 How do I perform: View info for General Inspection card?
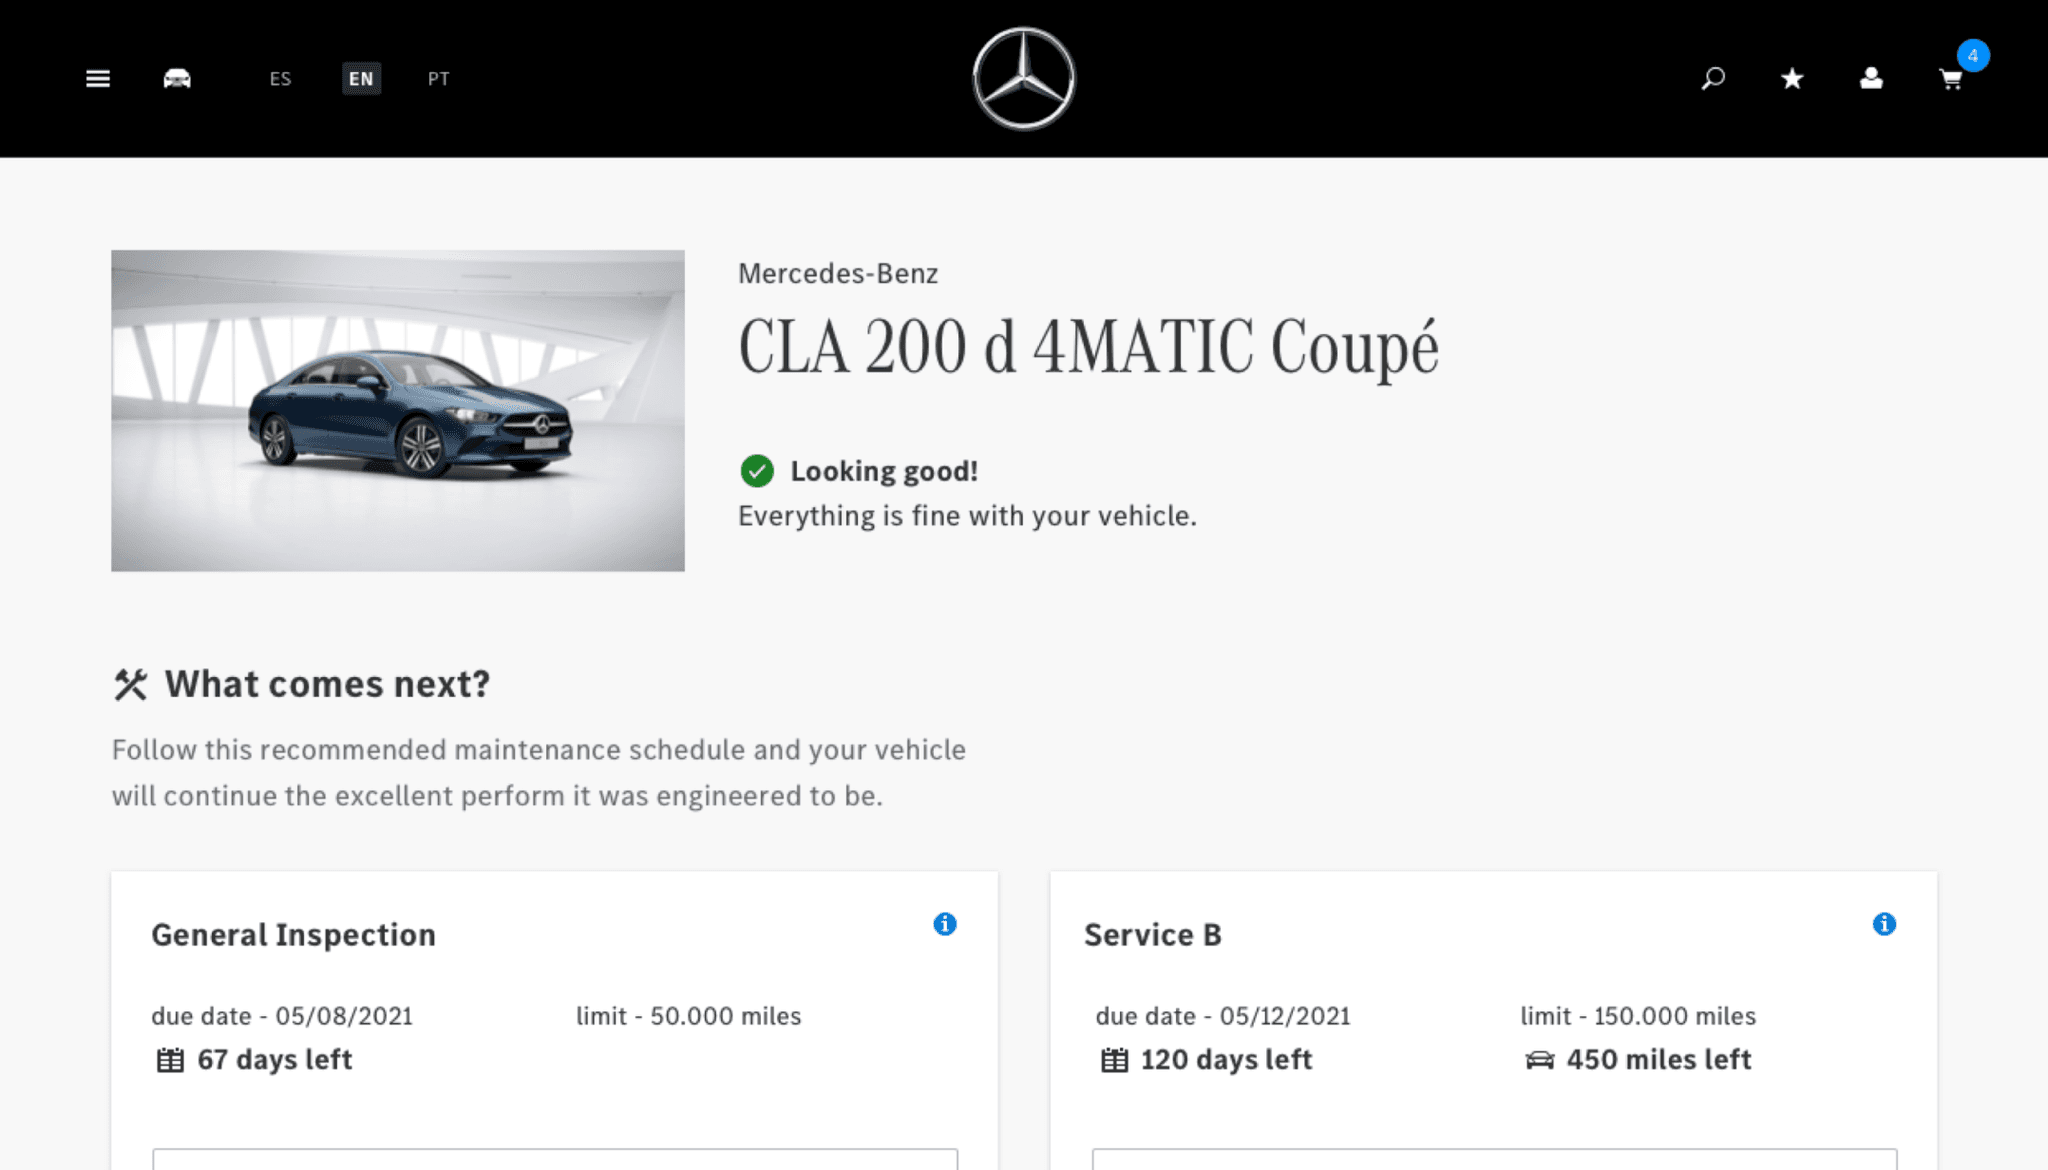(x=944, y=925)
